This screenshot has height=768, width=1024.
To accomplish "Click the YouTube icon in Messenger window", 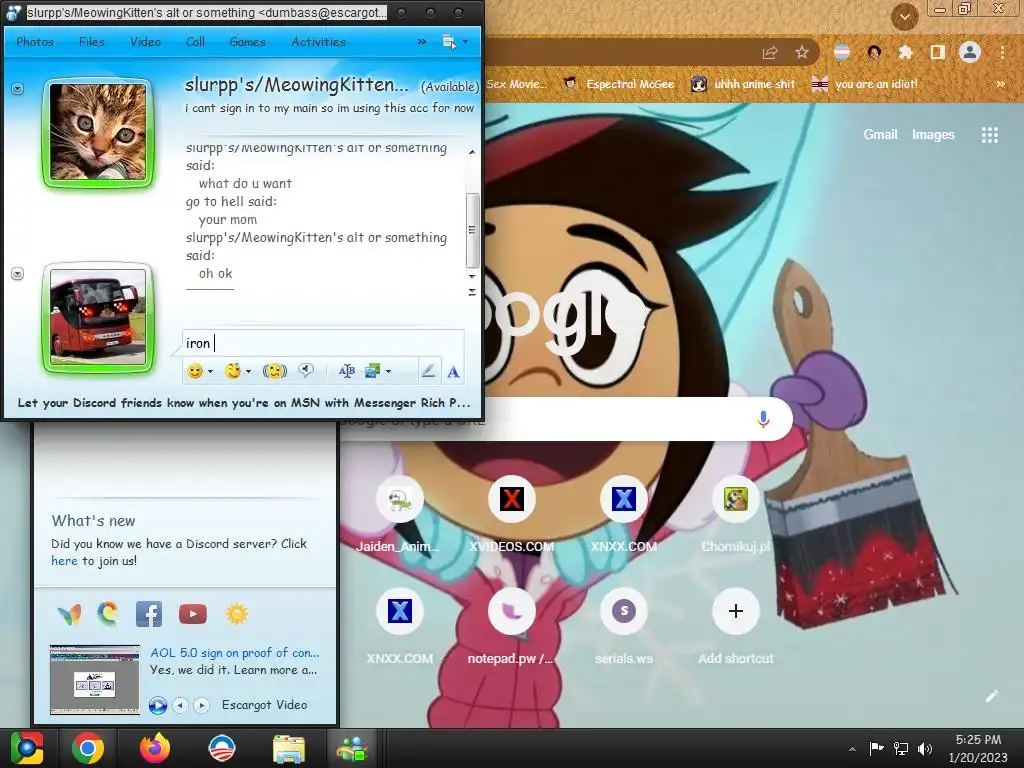I will (192, 614).
